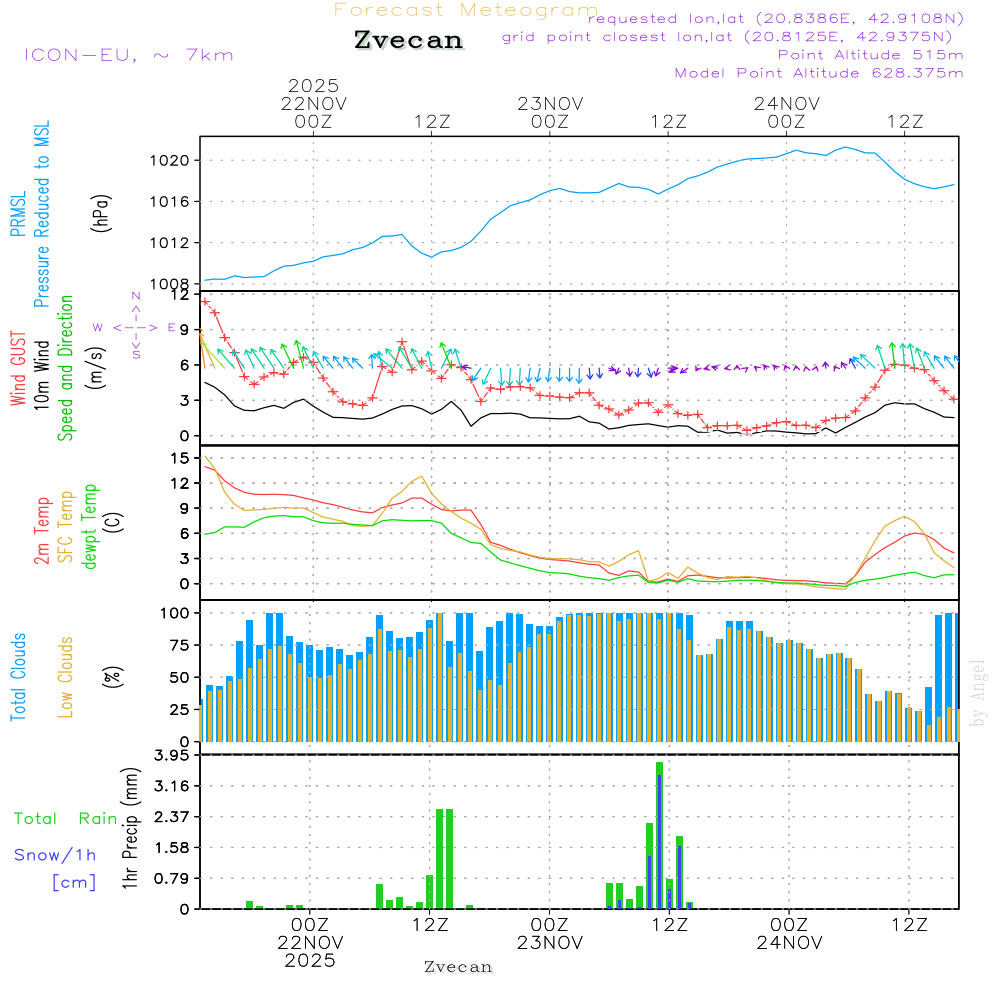The width and height of the screenshot is (1000, 1000).
Task: Click the Forecast Meteogram heading
Action: (x=466, y=10)
